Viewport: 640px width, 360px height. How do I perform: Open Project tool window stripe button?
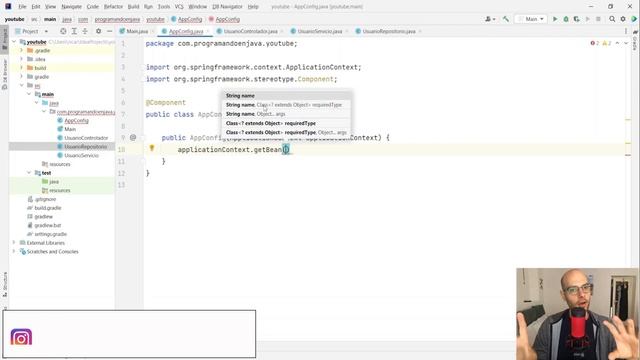[x=4, y=39]
